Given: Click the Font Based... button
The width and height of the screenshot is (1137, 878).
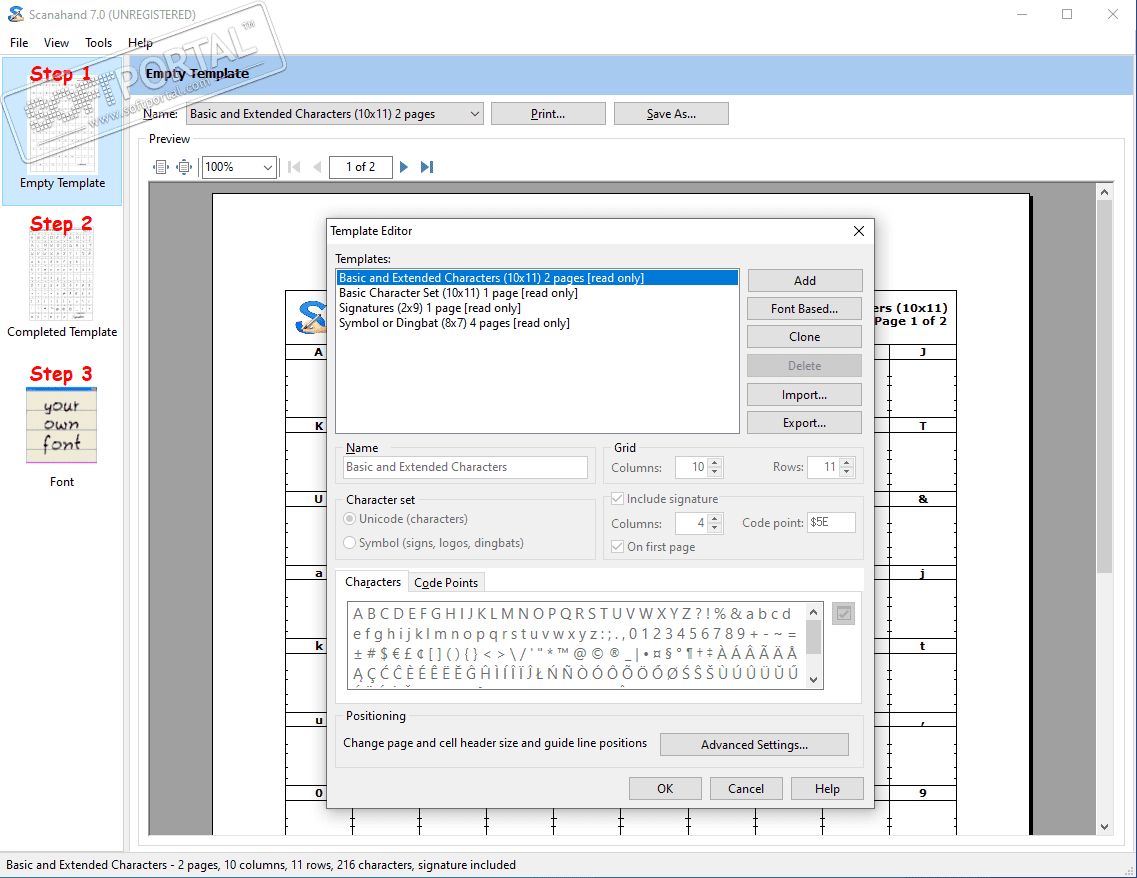Looking at the screenshot, I should click(x=804, y=309).
